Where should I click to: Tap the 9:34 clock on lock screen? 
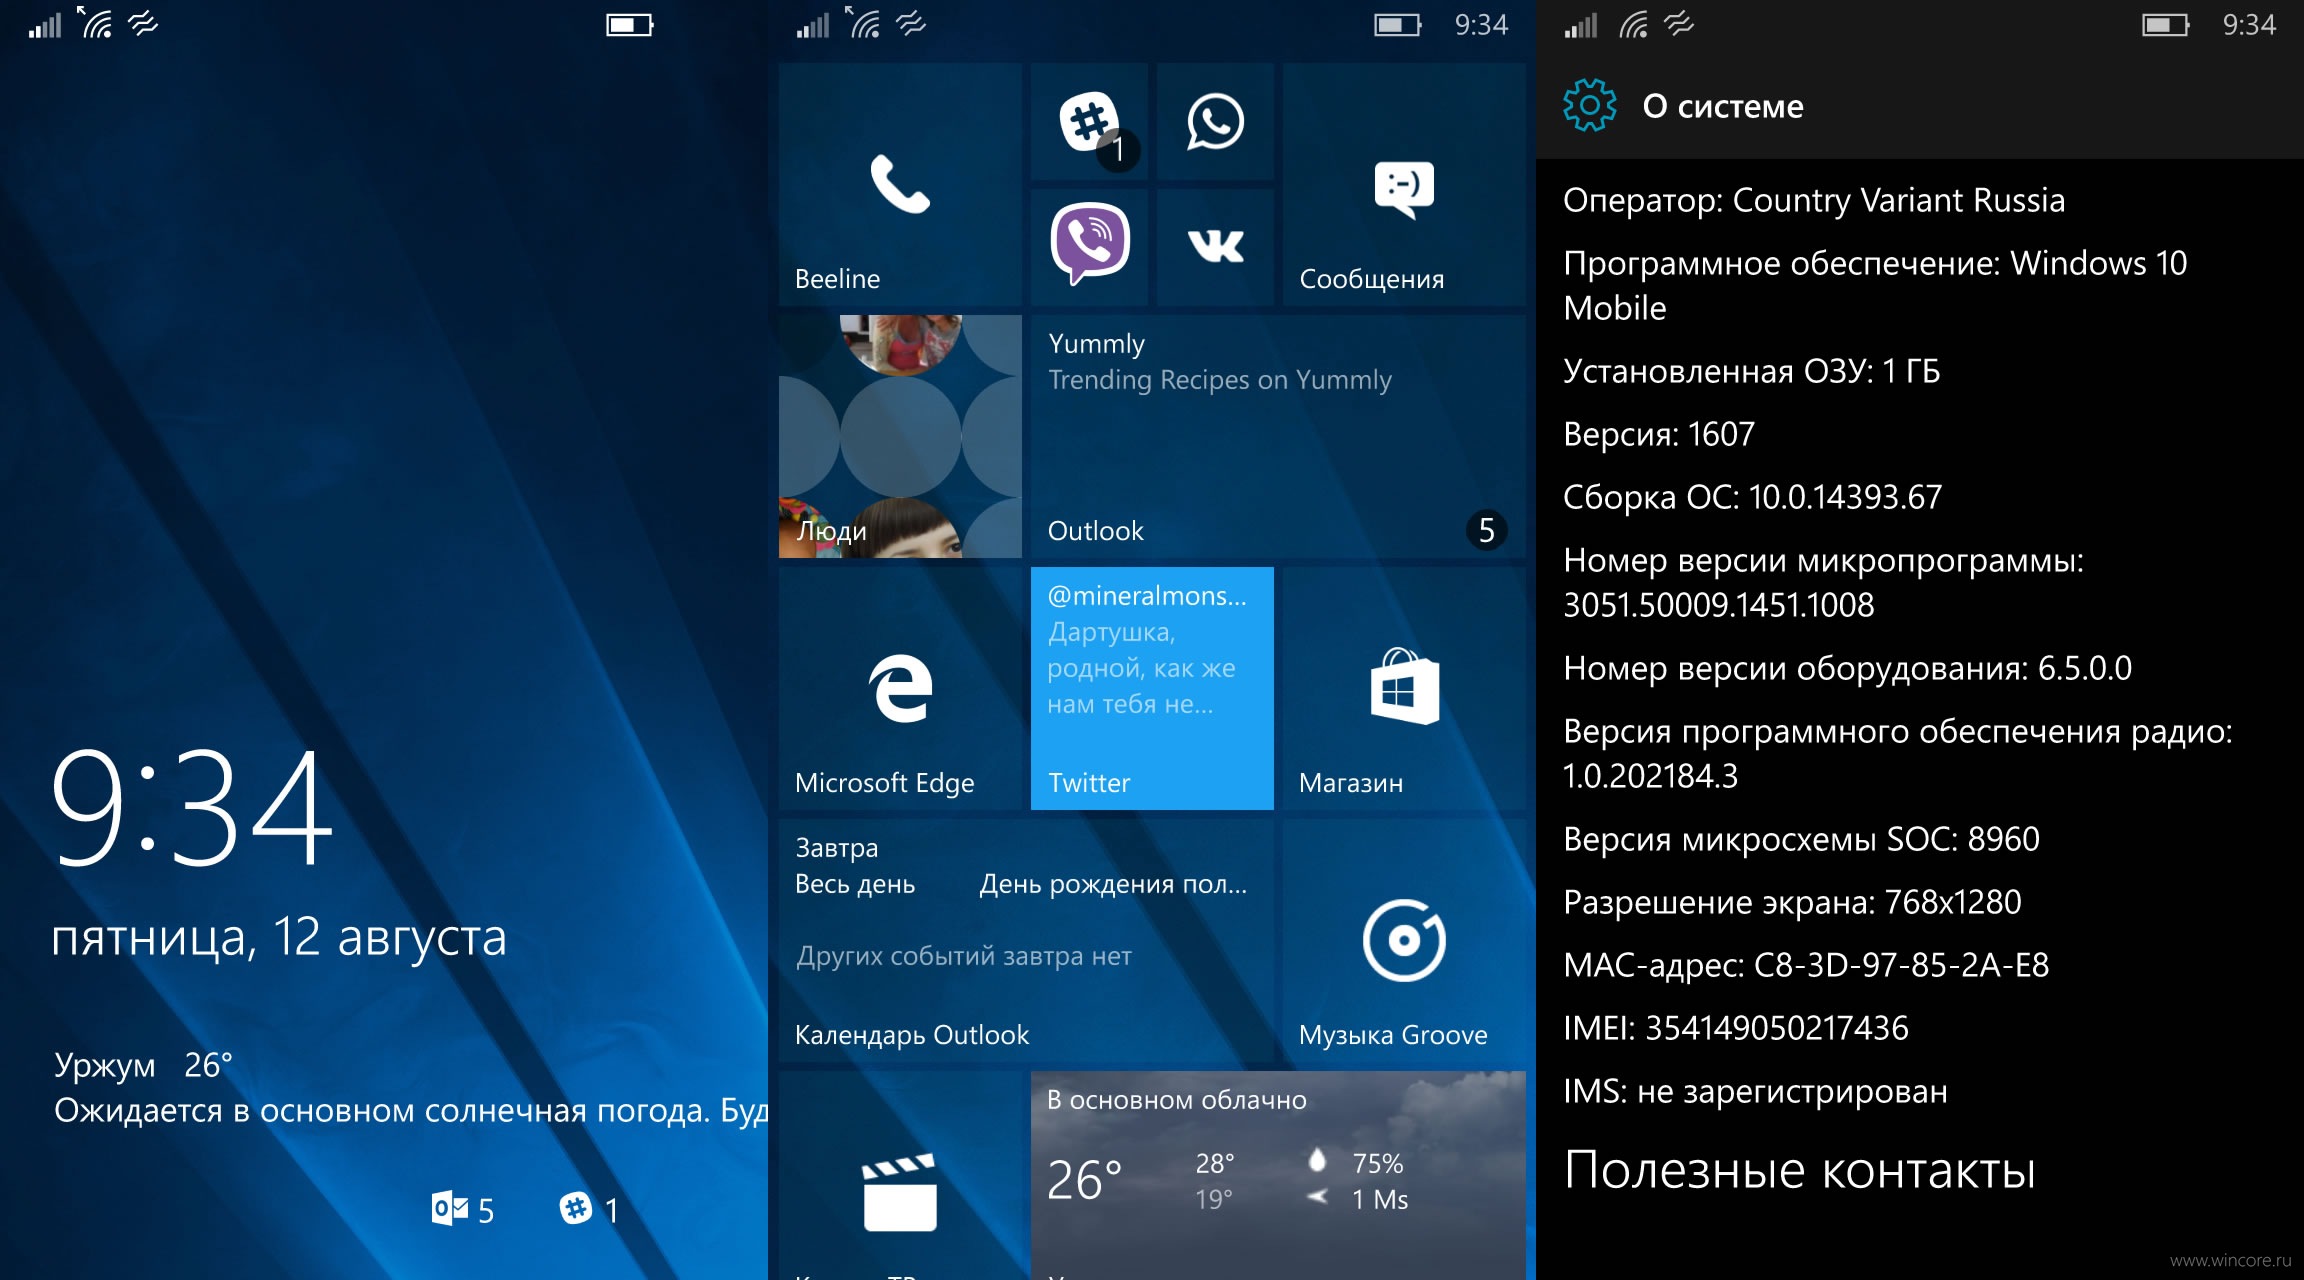[x=191, y=809]
